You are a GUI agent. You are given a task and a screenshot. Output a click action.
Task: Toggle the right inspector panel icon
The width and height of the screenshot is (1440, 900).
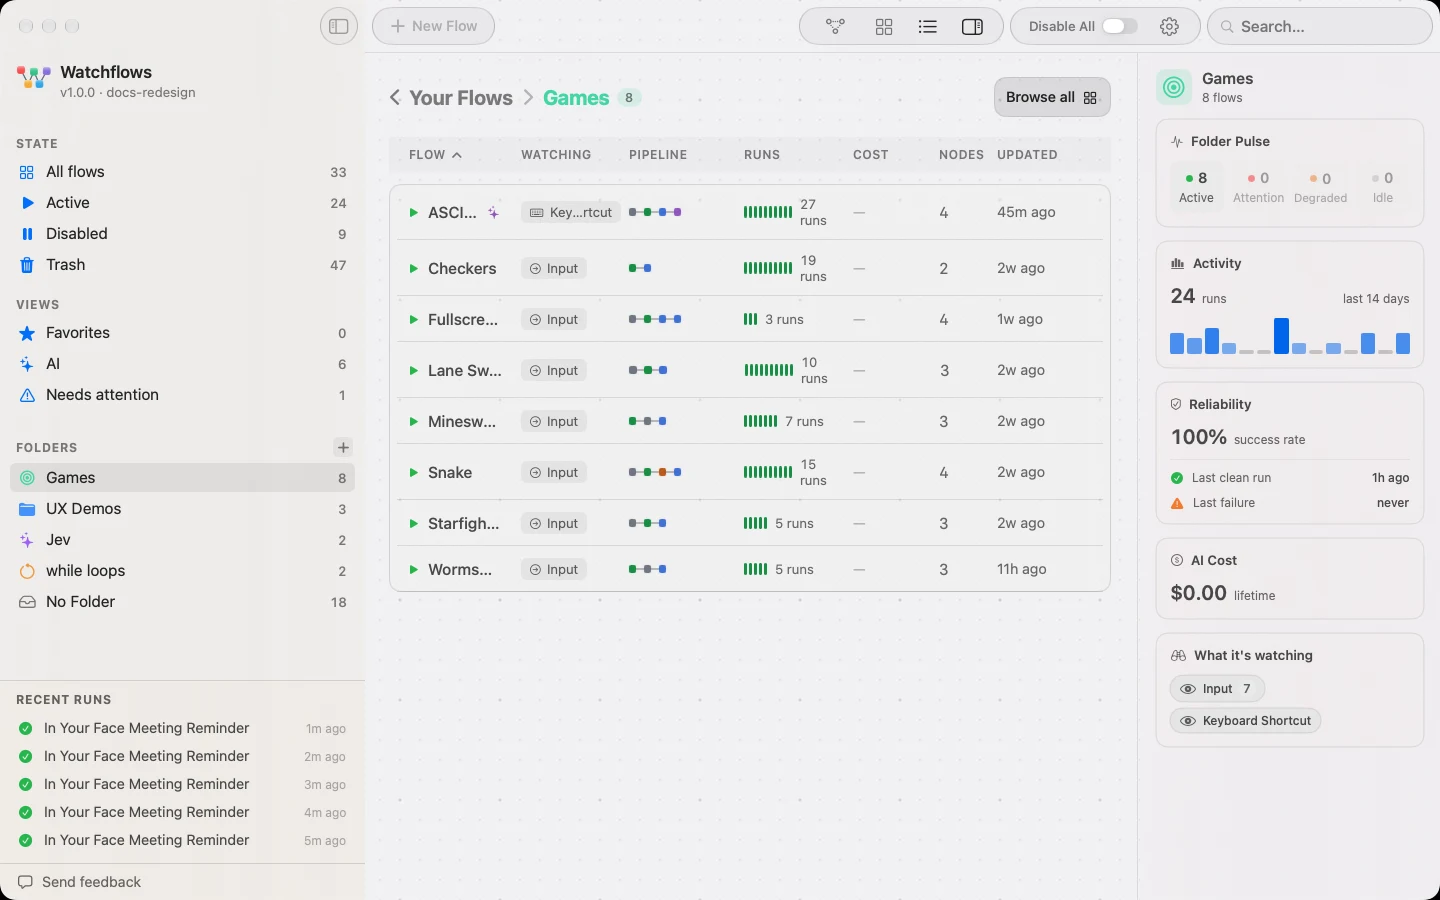[x=972, y=27]
